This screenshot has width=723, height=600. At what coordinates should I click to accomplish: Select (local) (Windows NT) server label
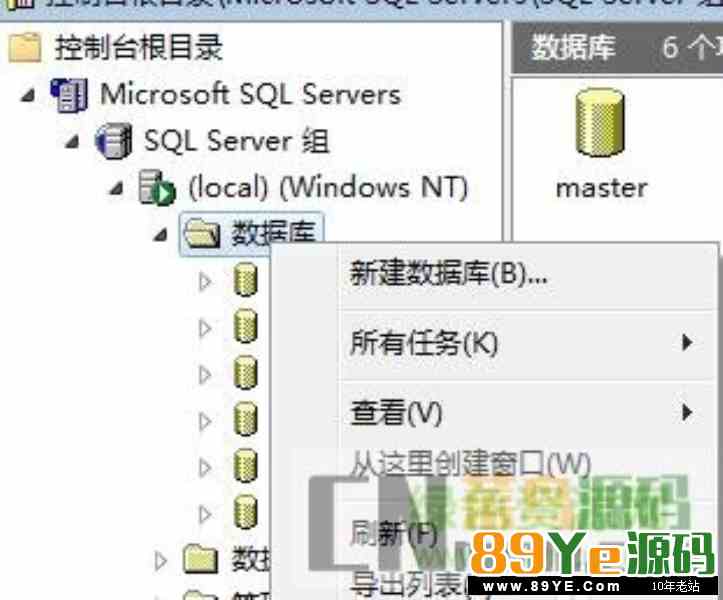pos(328,187)
